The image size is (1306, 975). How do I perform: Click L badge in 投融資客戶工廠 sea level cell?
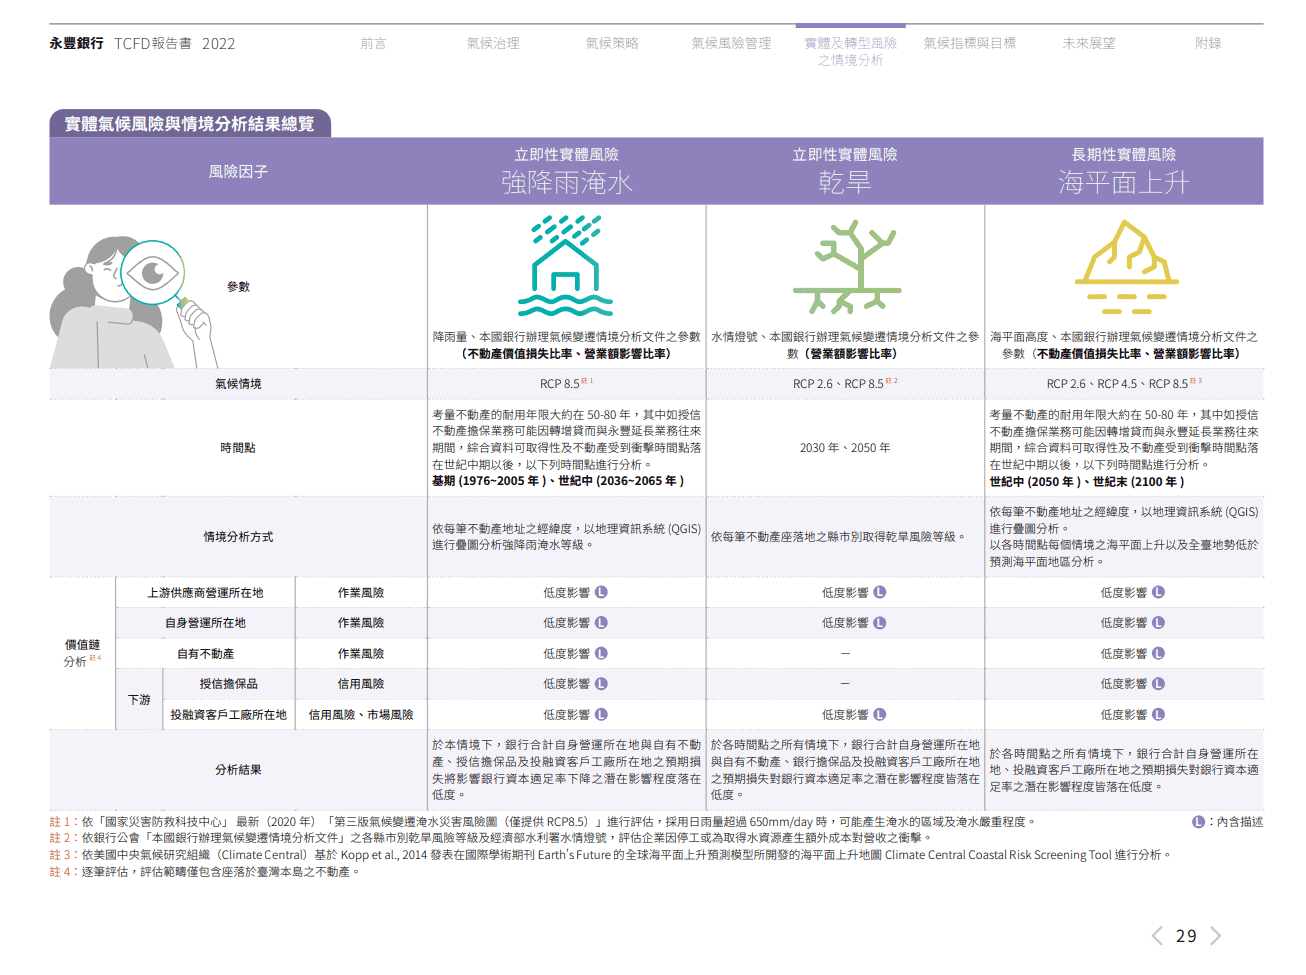[1158, 715]
